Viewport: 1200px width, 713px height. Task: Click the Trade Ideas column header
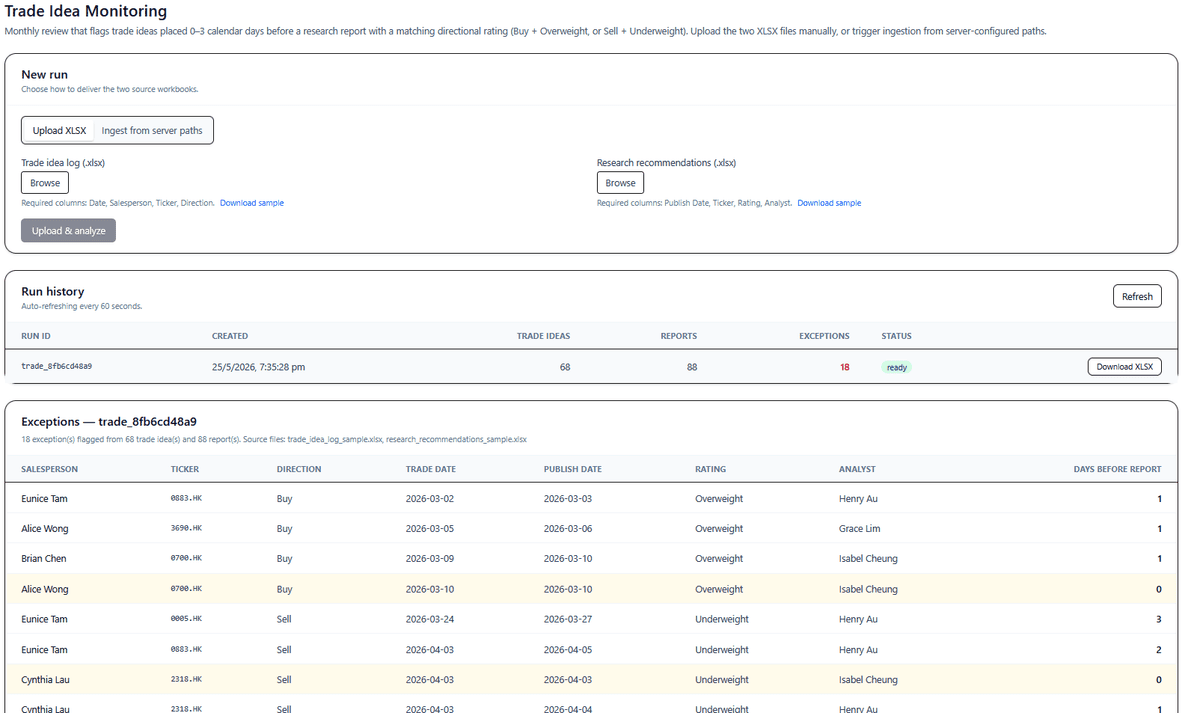click(543, 336)
